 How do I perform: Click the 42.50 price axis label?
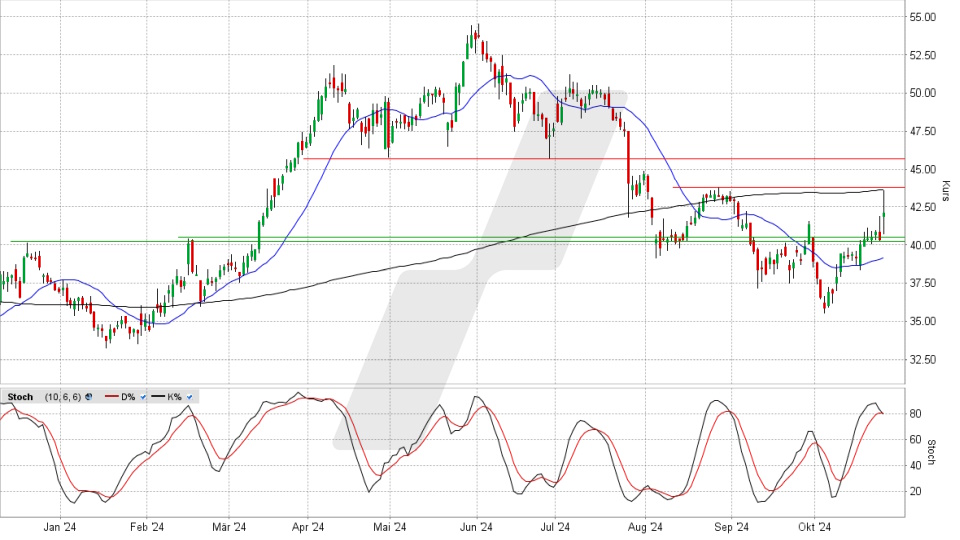tap(923, 207)
